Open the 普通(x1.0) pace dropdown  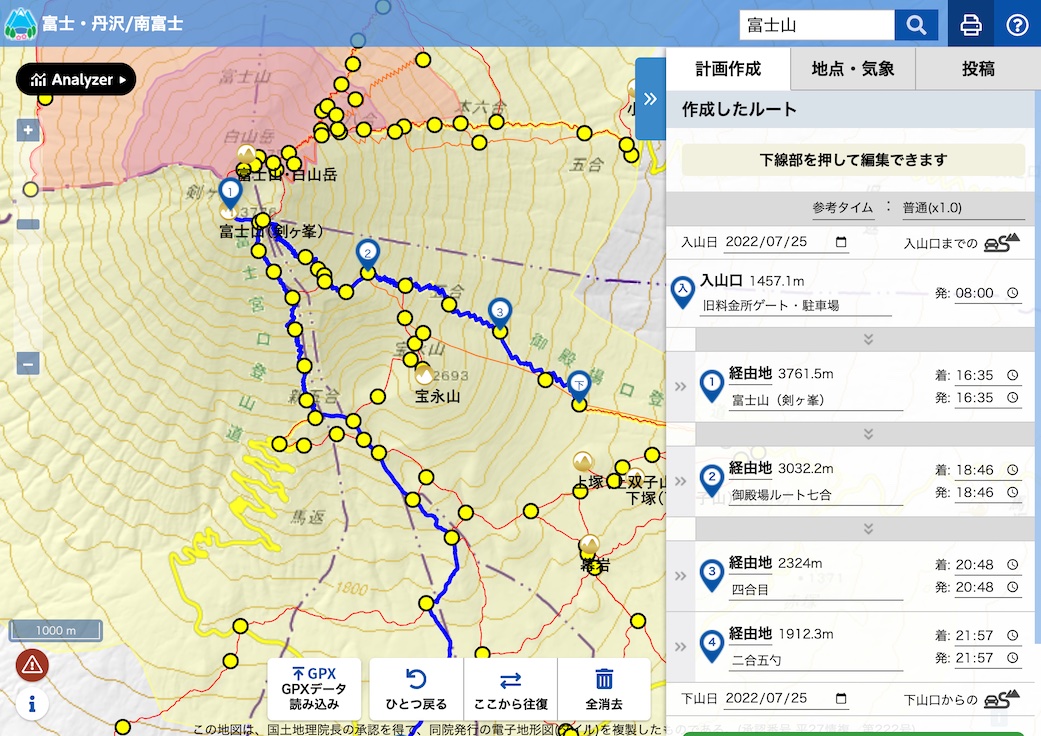(x=963, y=208)
